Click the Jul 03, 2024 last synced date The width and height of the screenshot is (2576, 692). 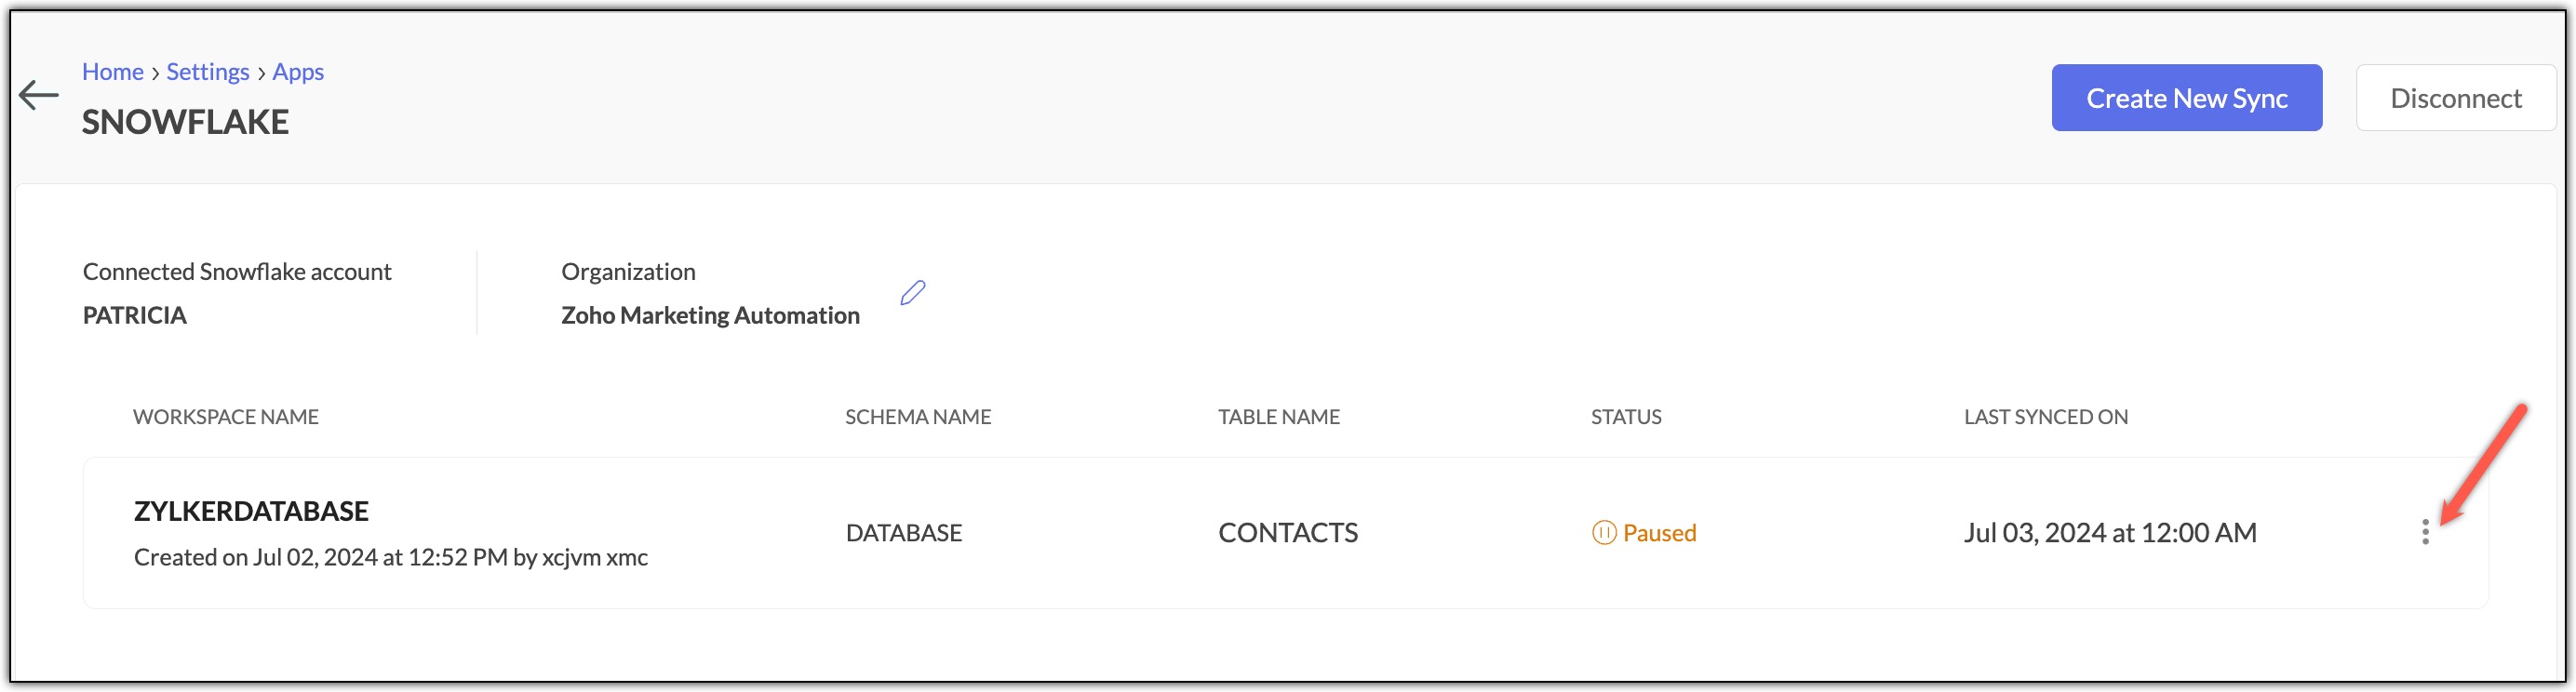(2110, 533)
